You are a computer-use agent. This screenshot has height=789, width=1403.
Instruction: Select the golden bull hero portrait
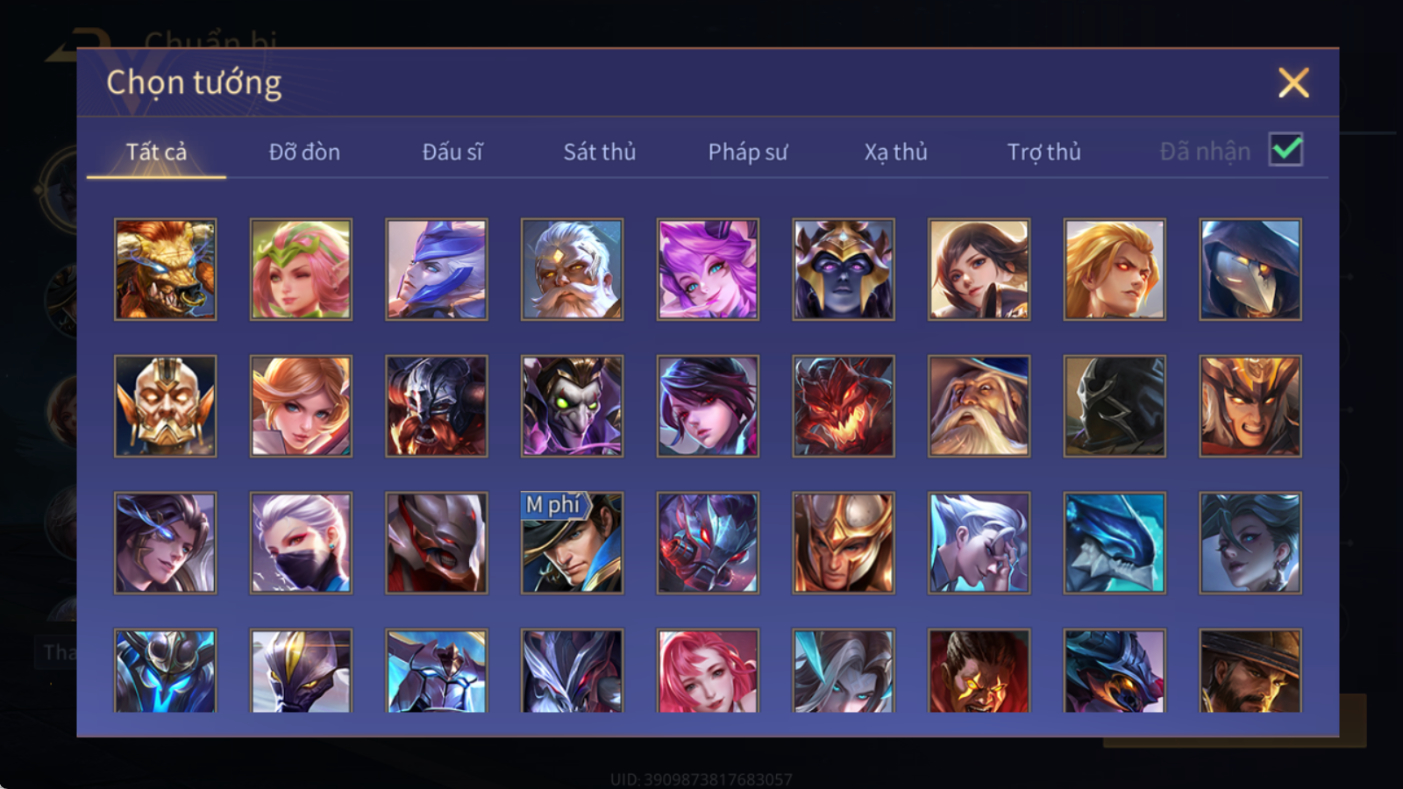tap(165, 270)
